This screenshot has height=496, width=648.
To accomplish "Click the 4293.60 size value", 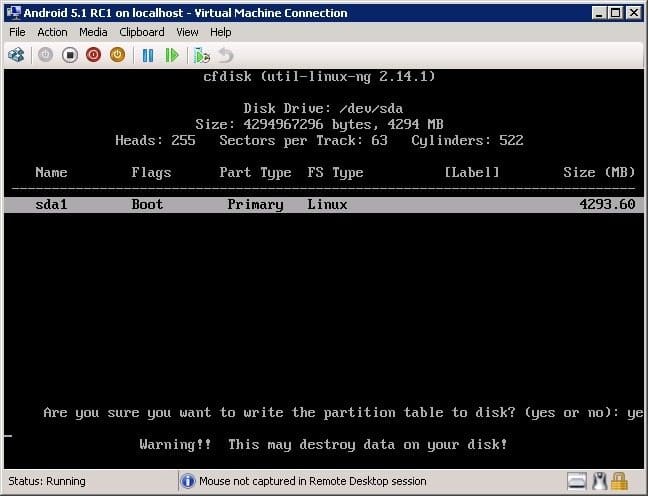I will point(607,205).
